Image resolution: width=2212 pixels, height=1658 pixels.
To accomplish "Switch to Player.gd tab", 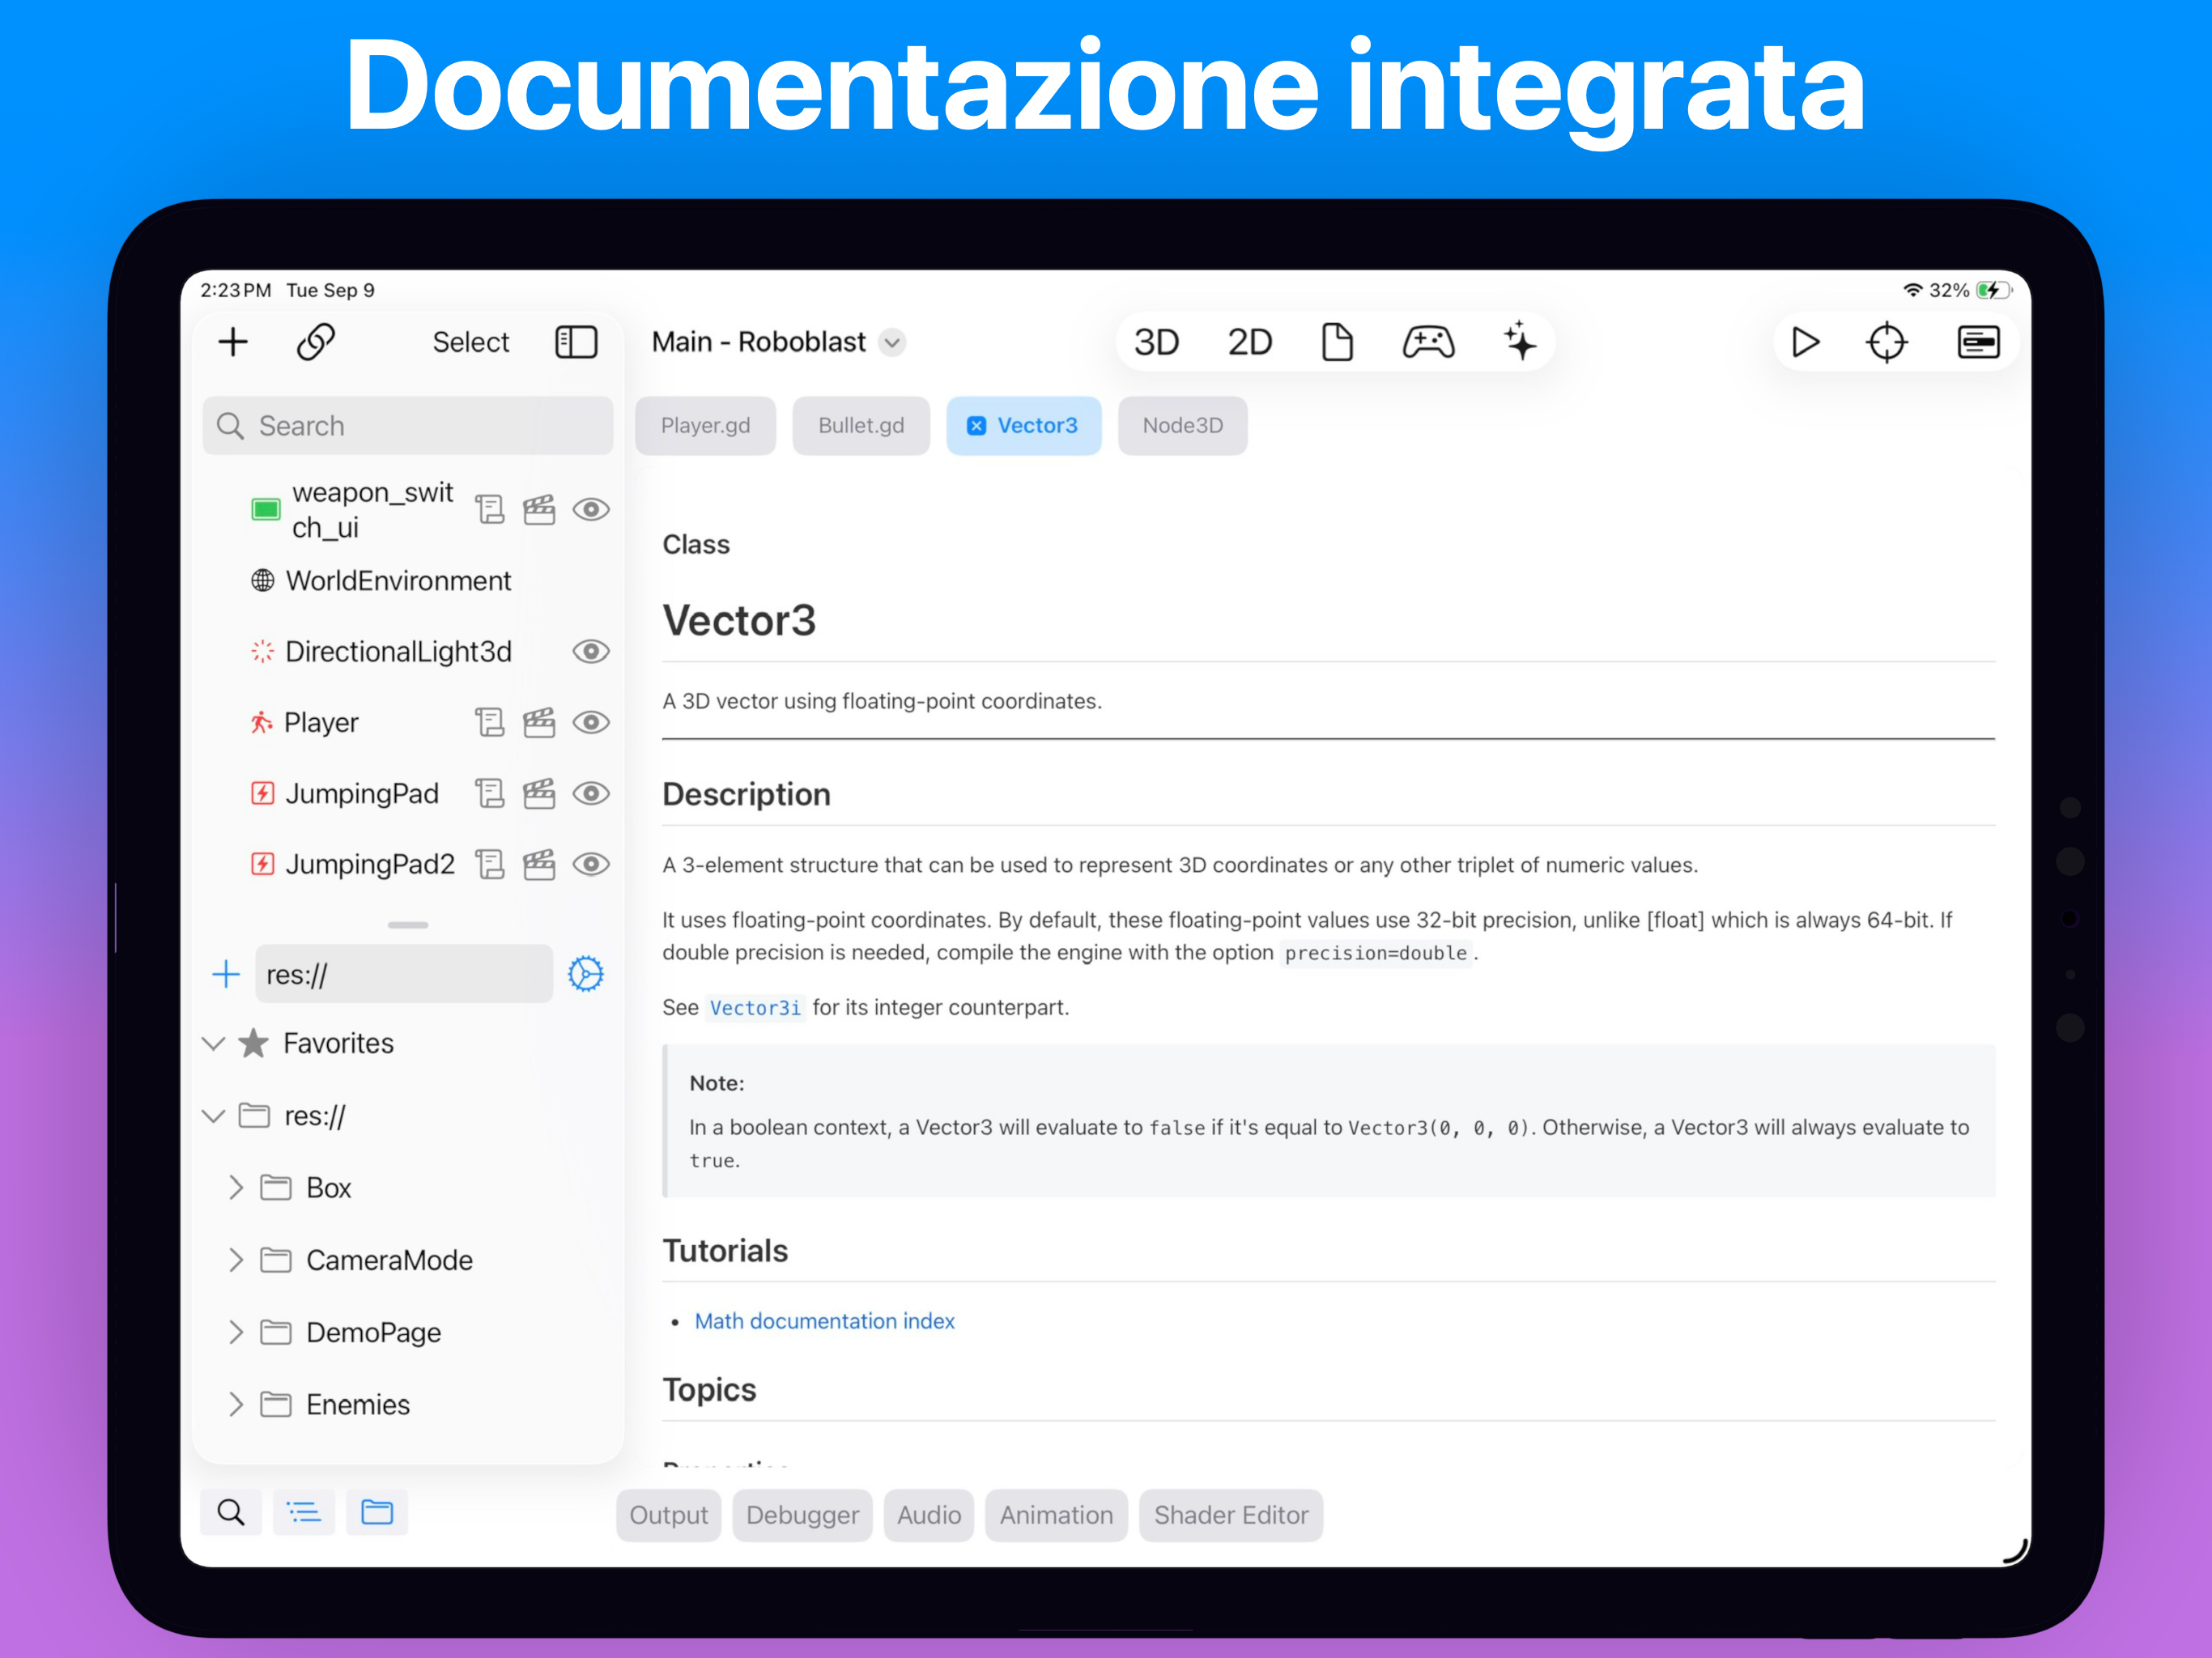I will (x=705, y=426).
